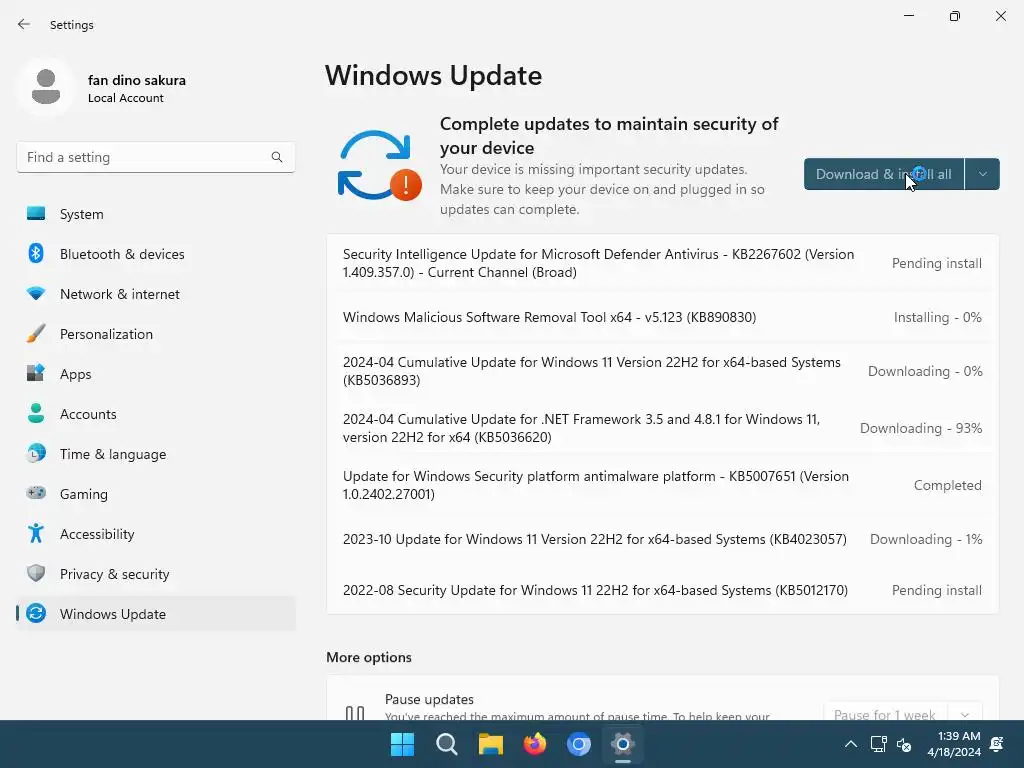
Task: Click the network status tray icon
Action: coord(878,744)
